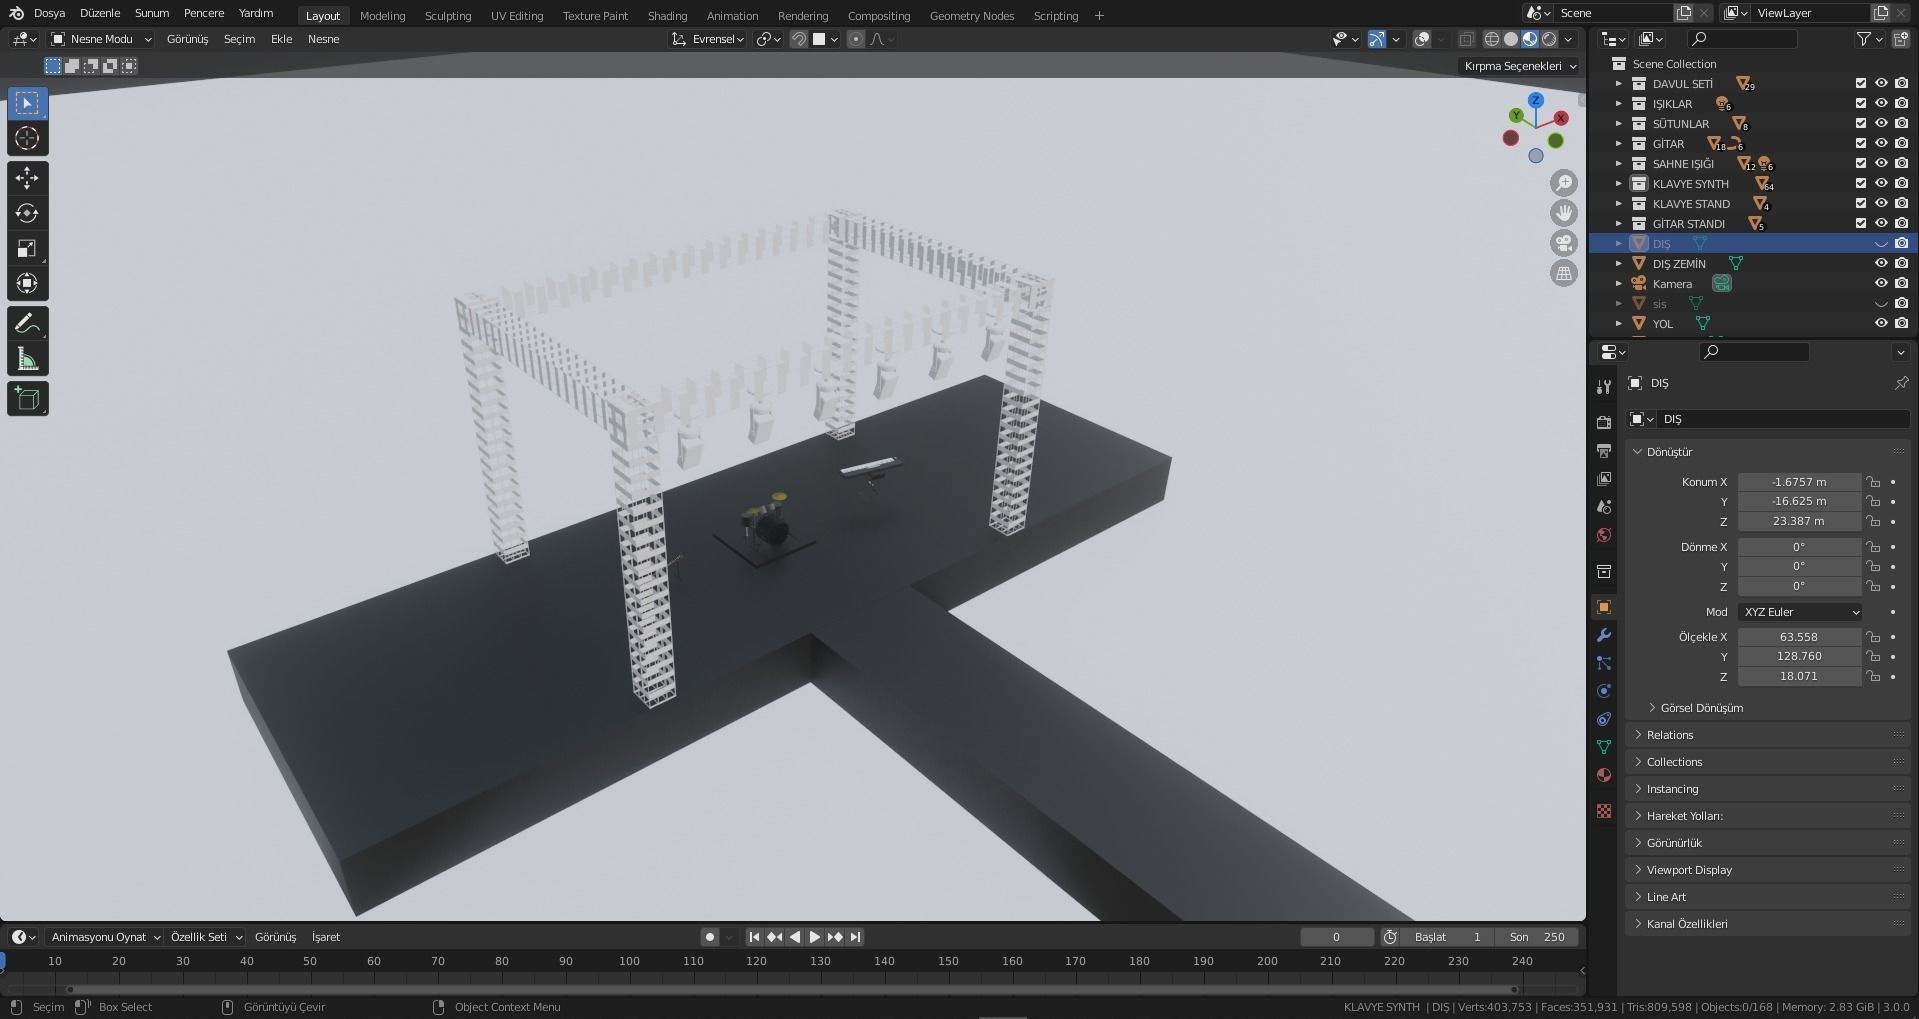Expand the SAHNE IŞIĞI collection tree
1919x1019 pixels.
(1619, 164)
